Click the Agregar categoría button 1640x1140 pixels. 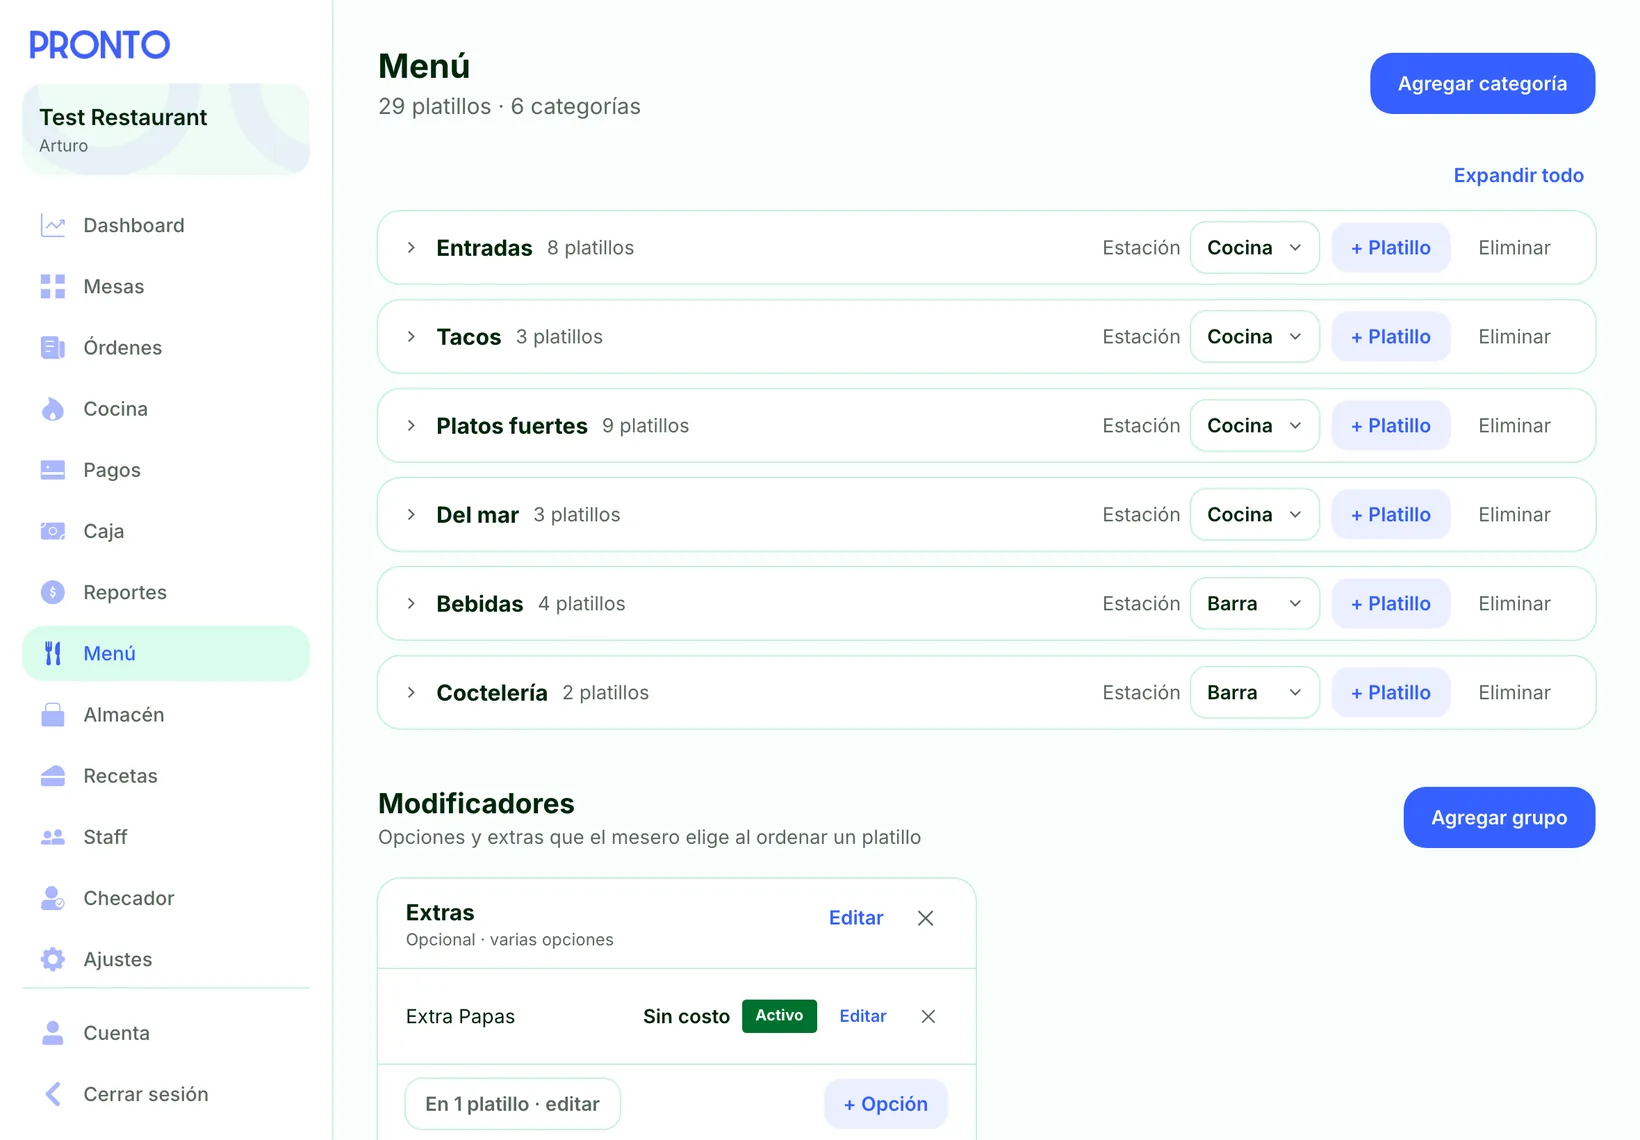pos(1482,83)
